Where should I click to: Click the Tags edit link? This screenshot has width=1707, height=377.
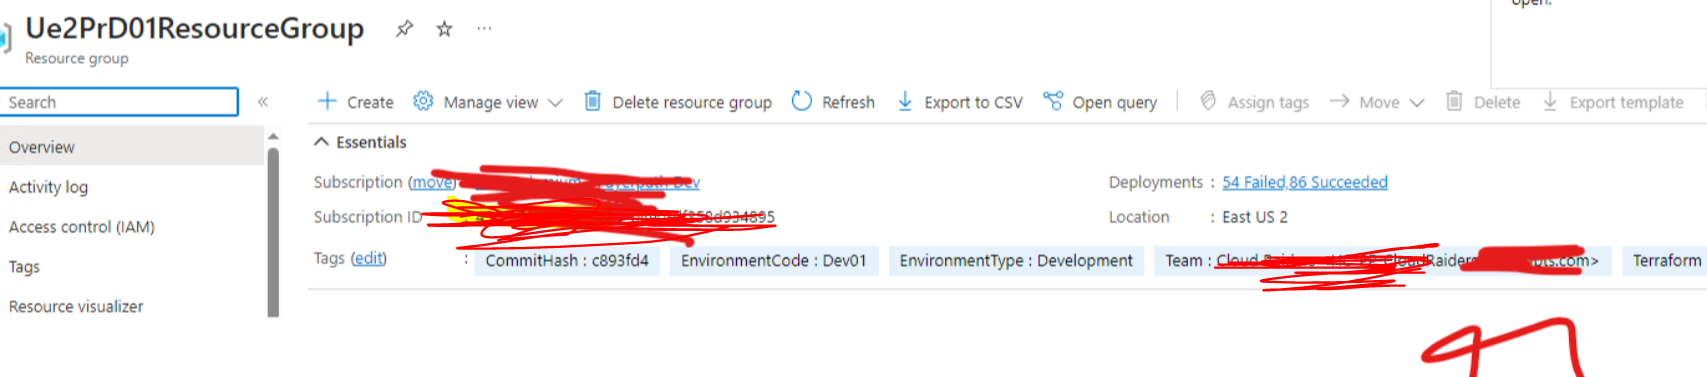pos(368,258)
